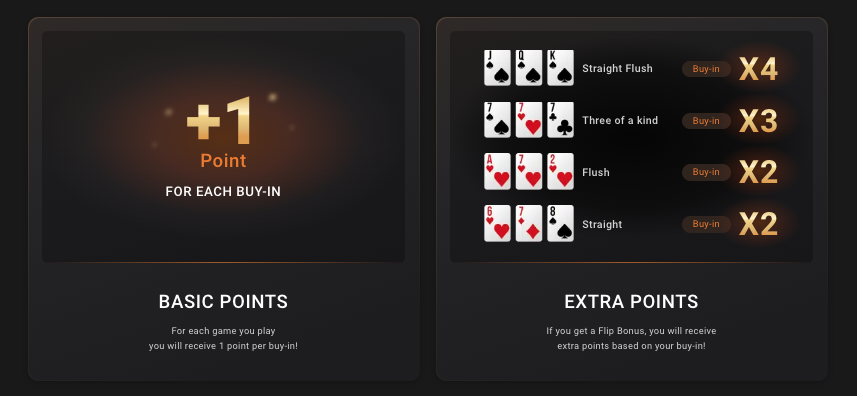This screenshot has width=857, height=396.
Task: Click the Buy-in badge for Three of a kind
Action: [x=706, y=121]
